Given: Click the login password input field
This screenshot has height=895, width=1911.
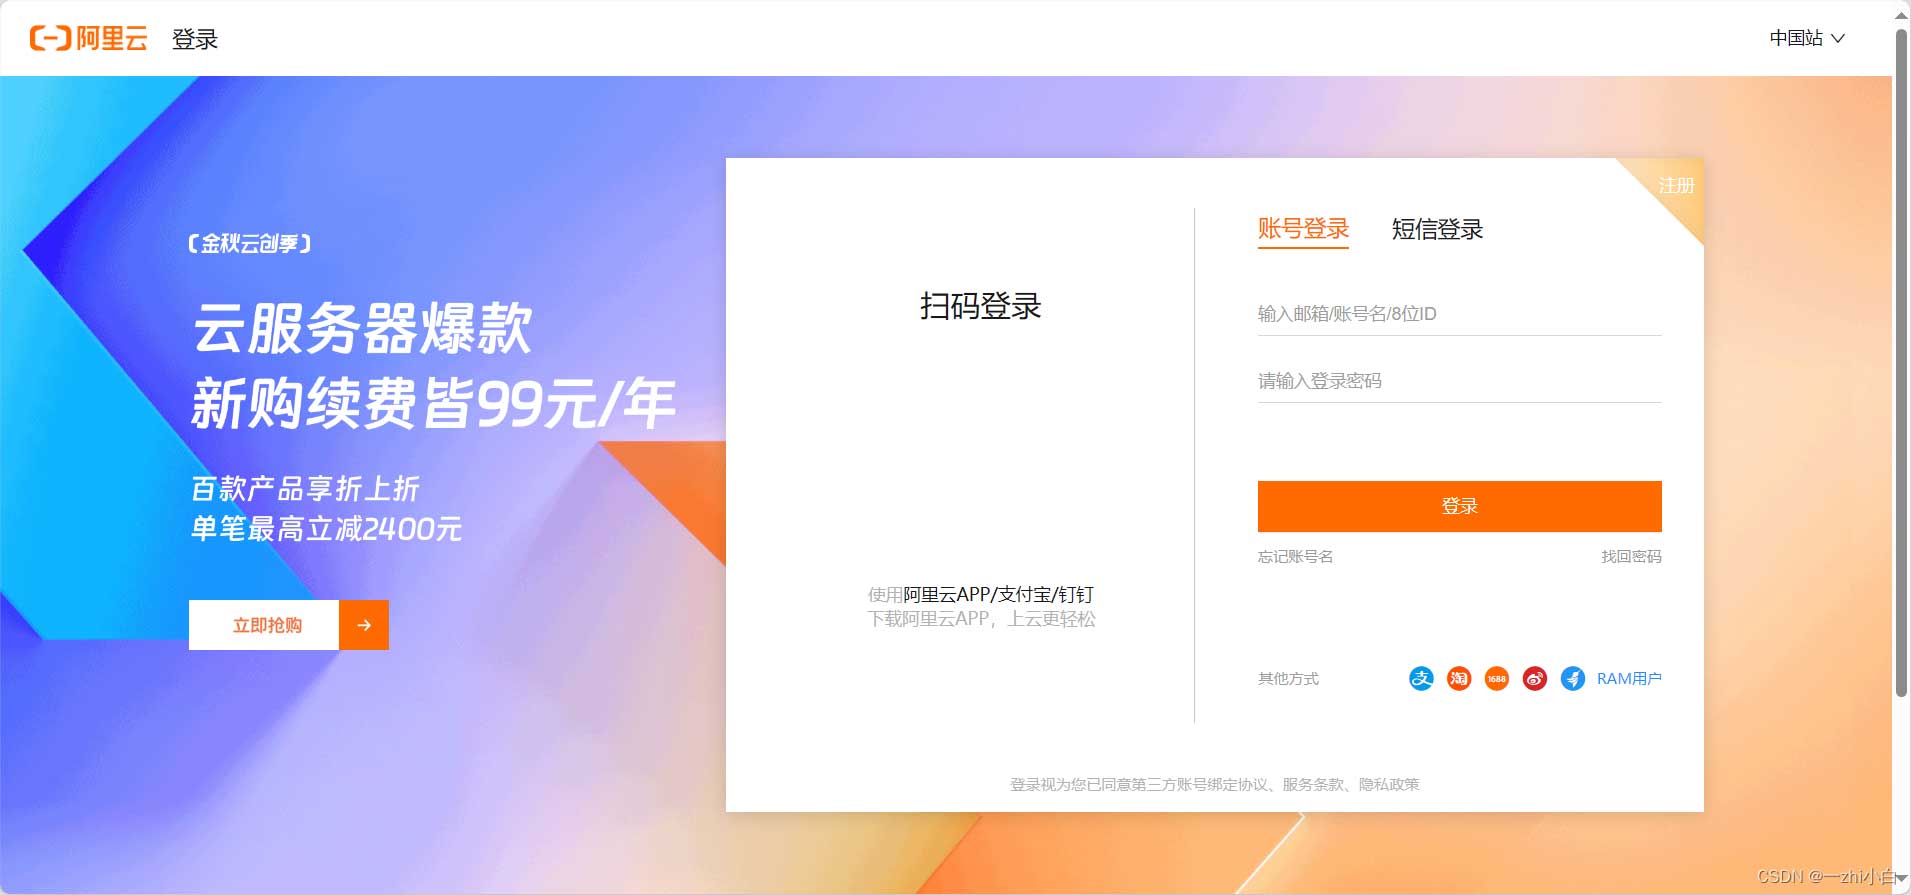Looking at the screenshot, I should coord(1459,381).
